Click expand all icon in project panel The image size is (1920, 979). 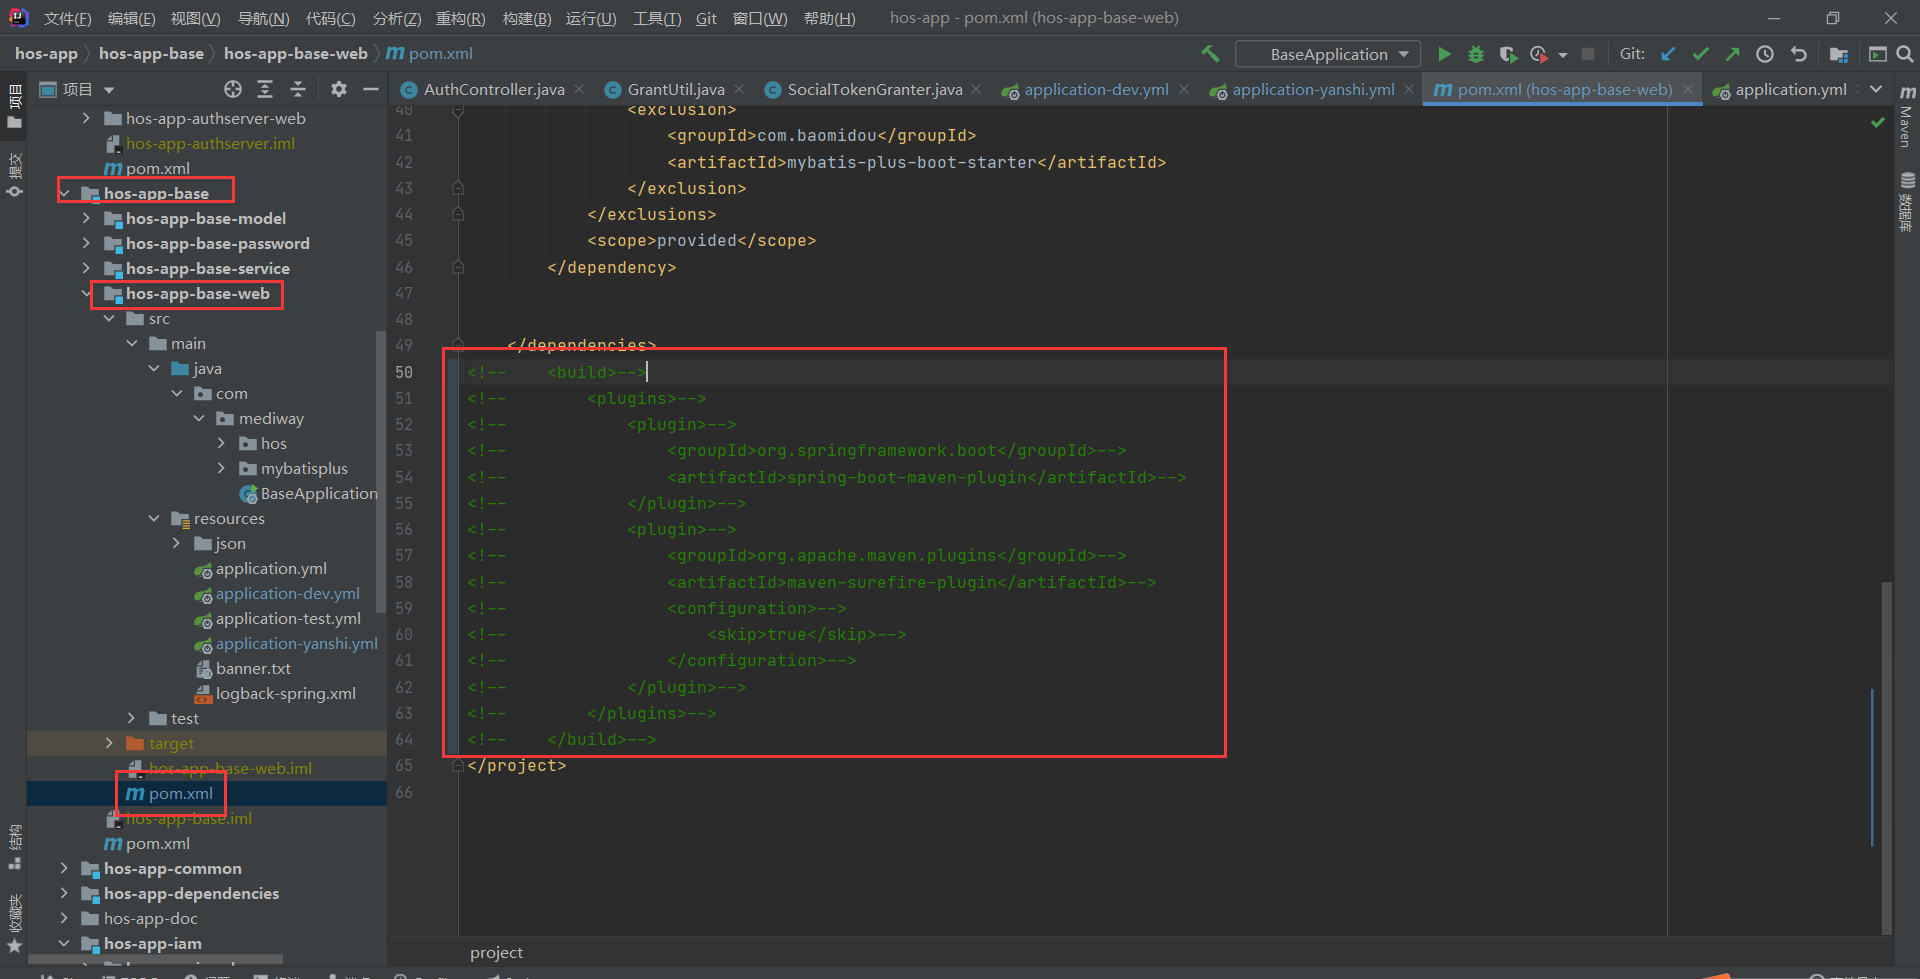tap(265, 89)
